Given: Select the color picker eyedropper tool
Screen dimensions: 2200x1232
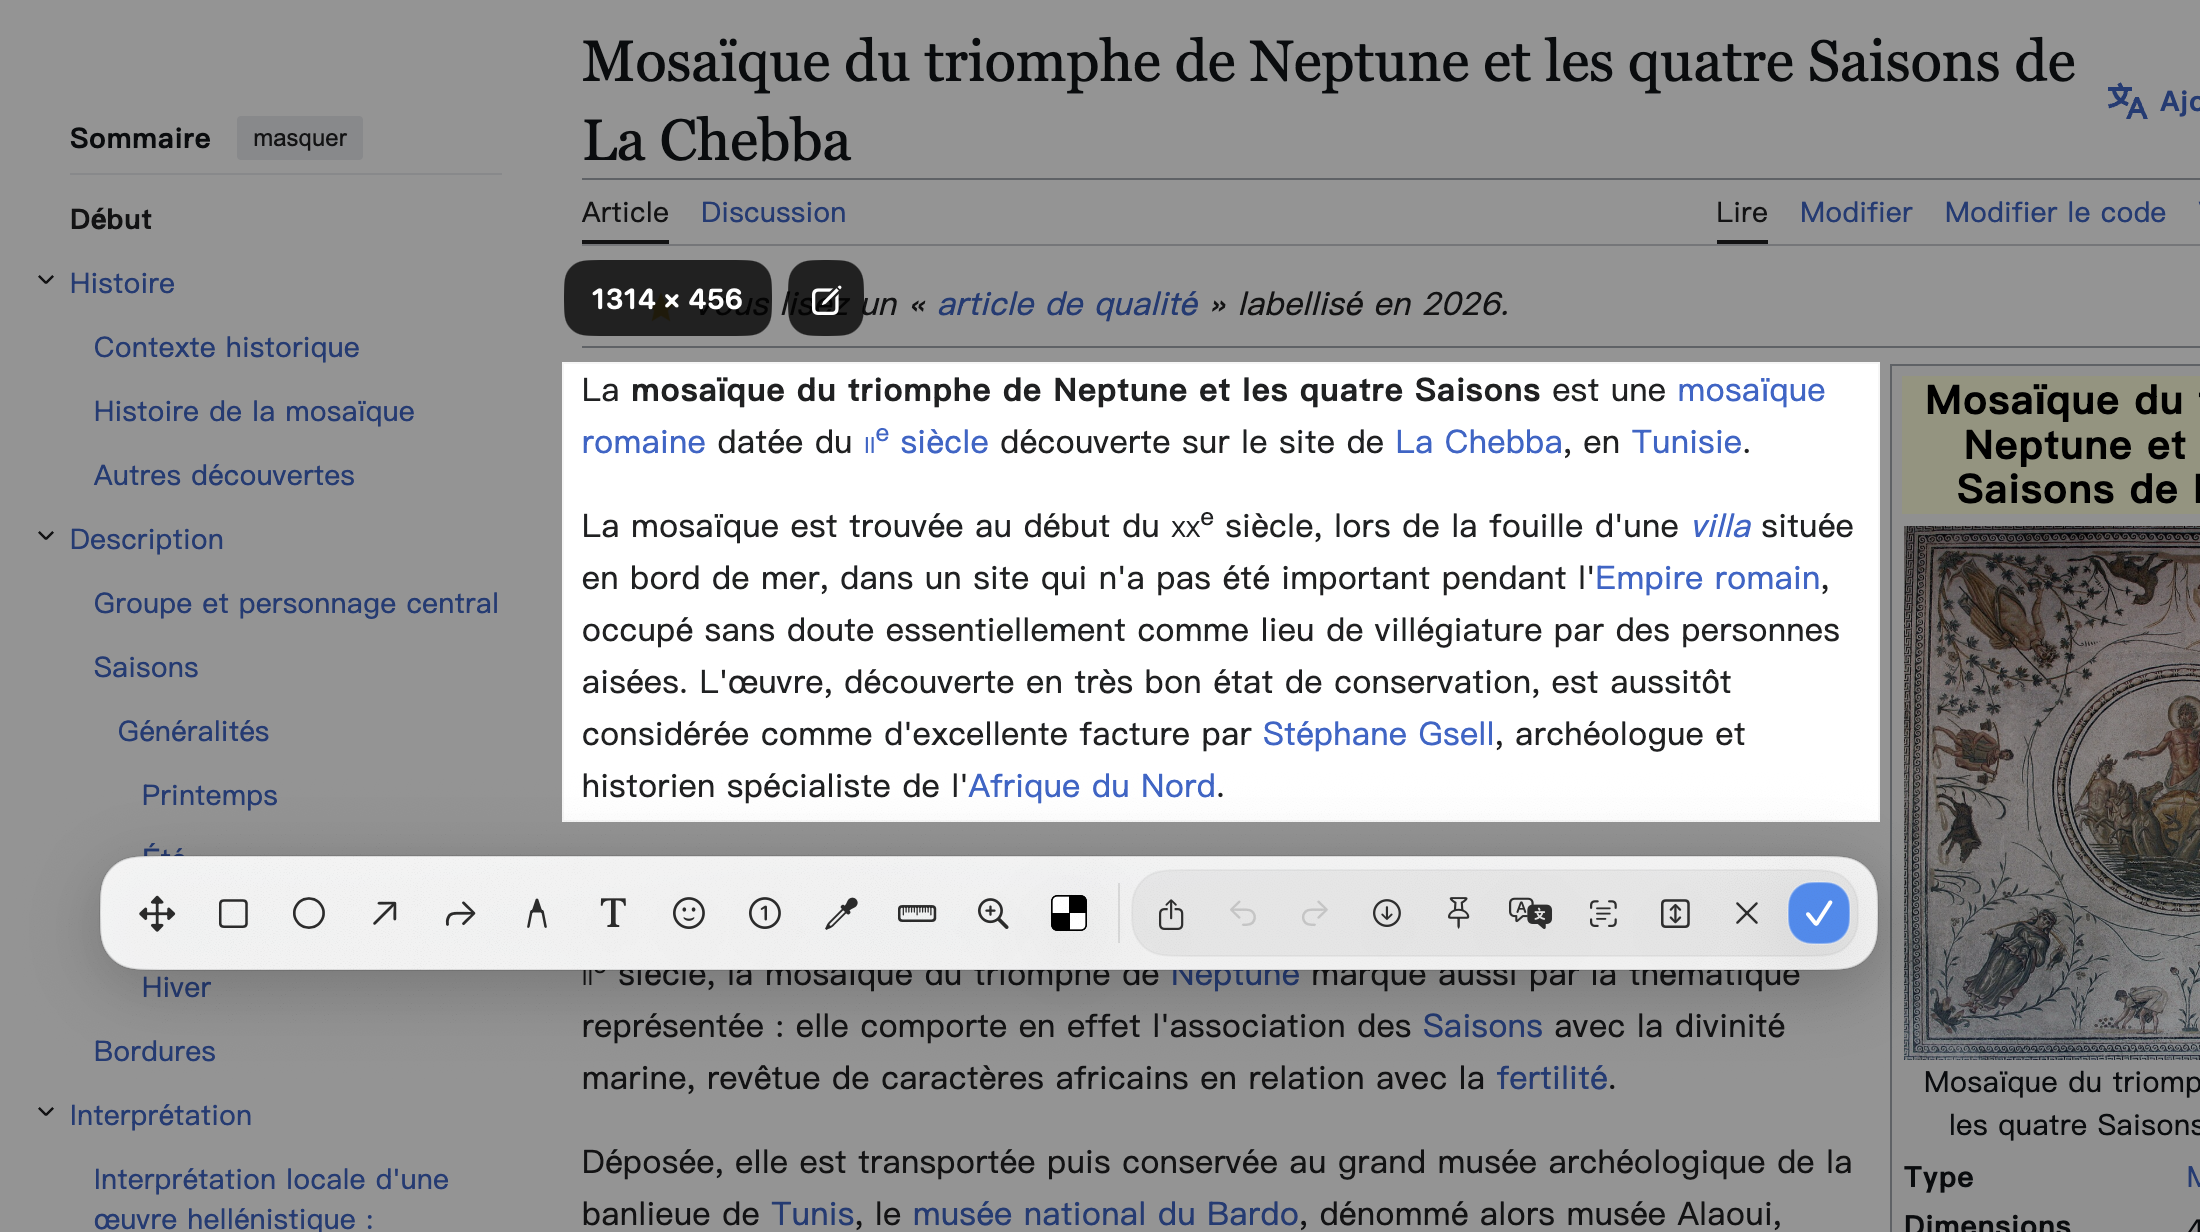Looking at the screenshot, I should coord(841,913).
